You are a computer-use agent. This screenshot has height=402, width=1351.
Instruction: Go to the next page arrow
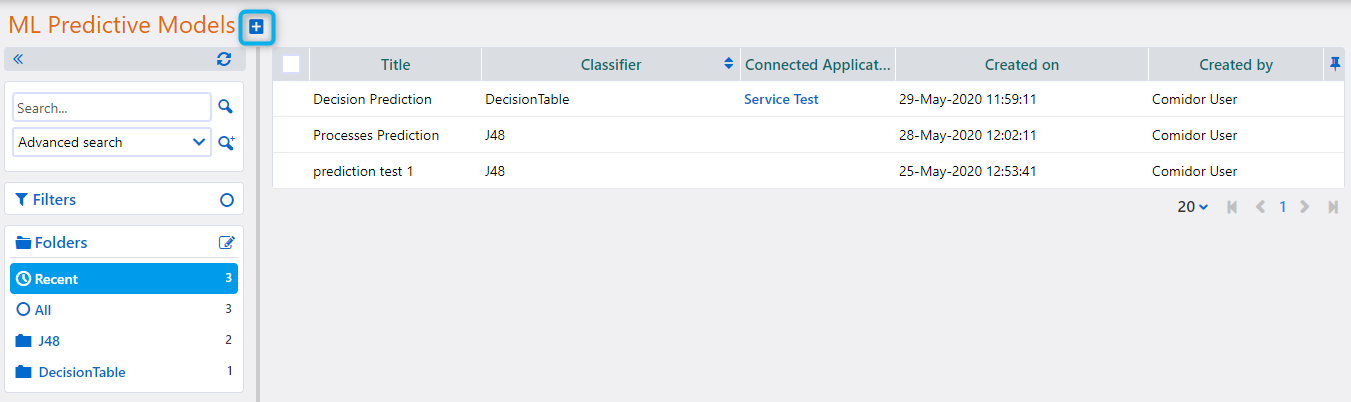[x=1305, y=207]
